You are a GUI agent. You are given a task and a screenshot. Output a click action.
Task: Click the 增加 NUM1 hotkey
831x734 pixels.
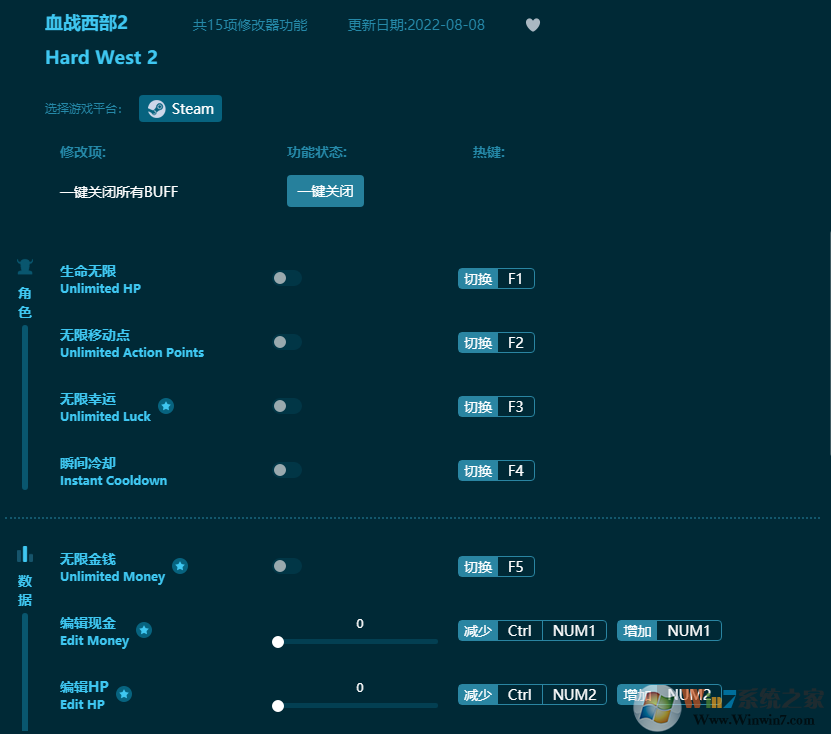click(x=669, y=631)
